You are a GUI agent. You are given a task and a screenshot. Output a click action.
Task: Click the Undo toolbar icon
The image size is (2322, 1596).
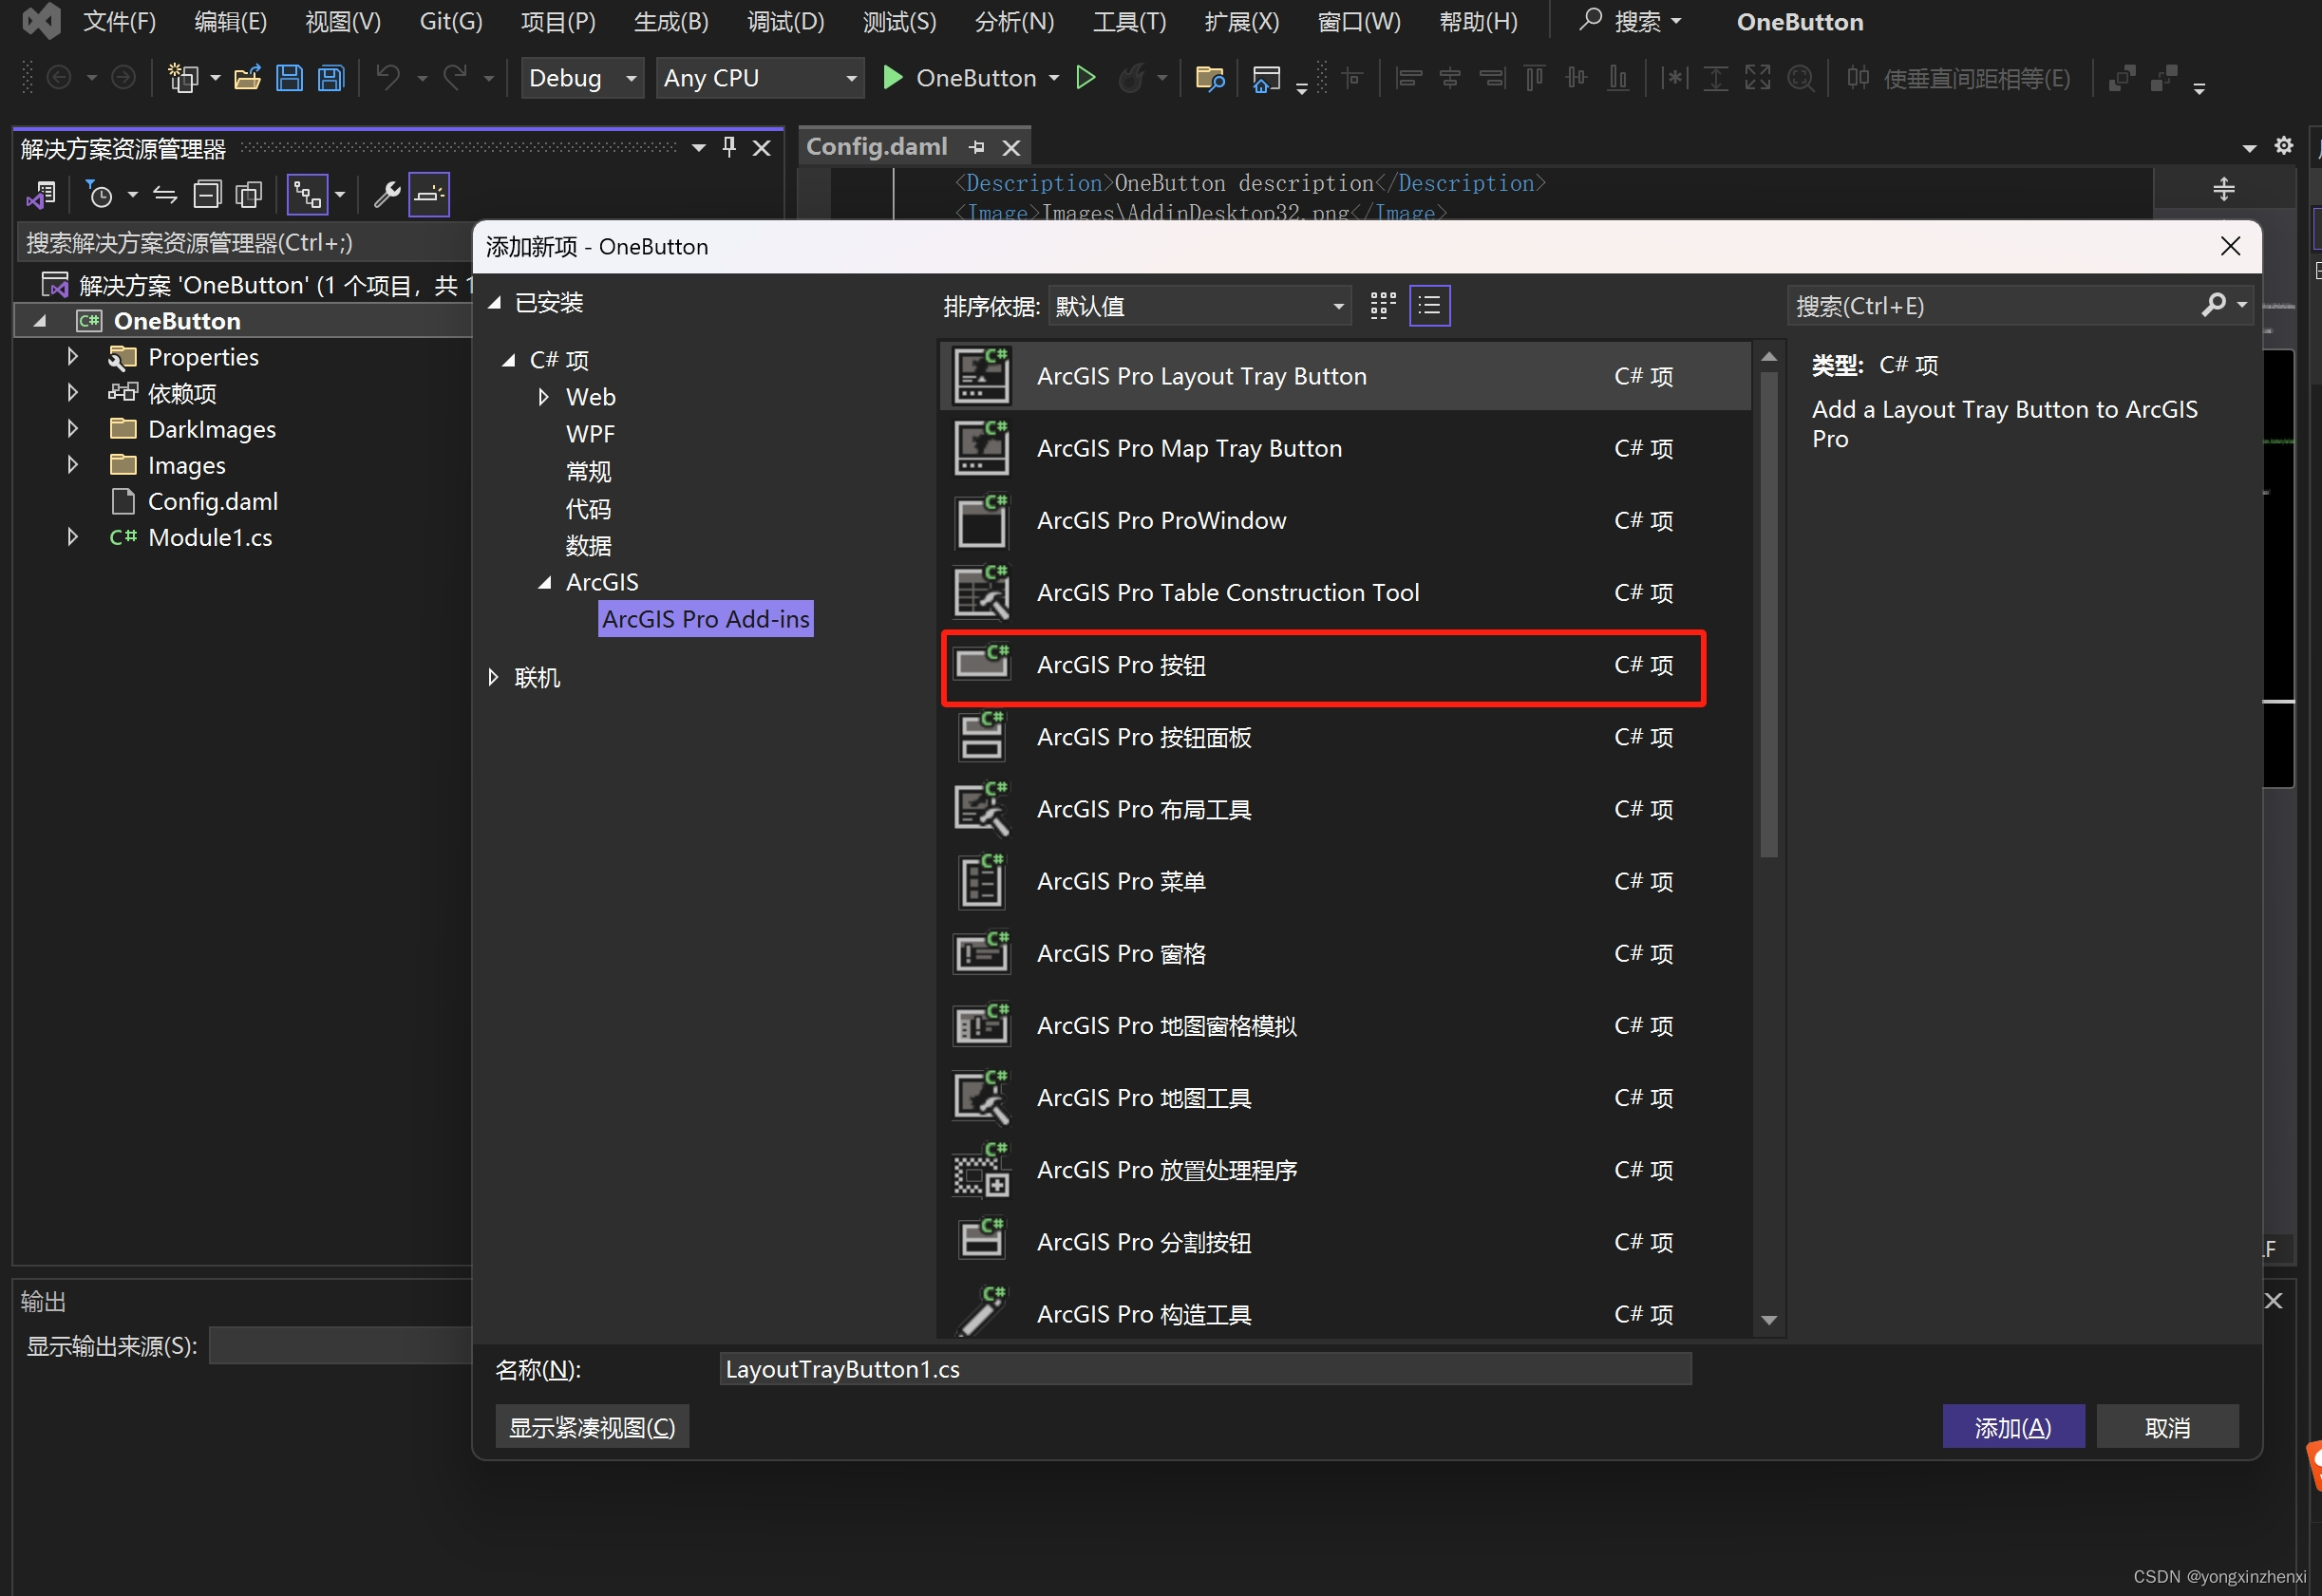coord(388,78)
